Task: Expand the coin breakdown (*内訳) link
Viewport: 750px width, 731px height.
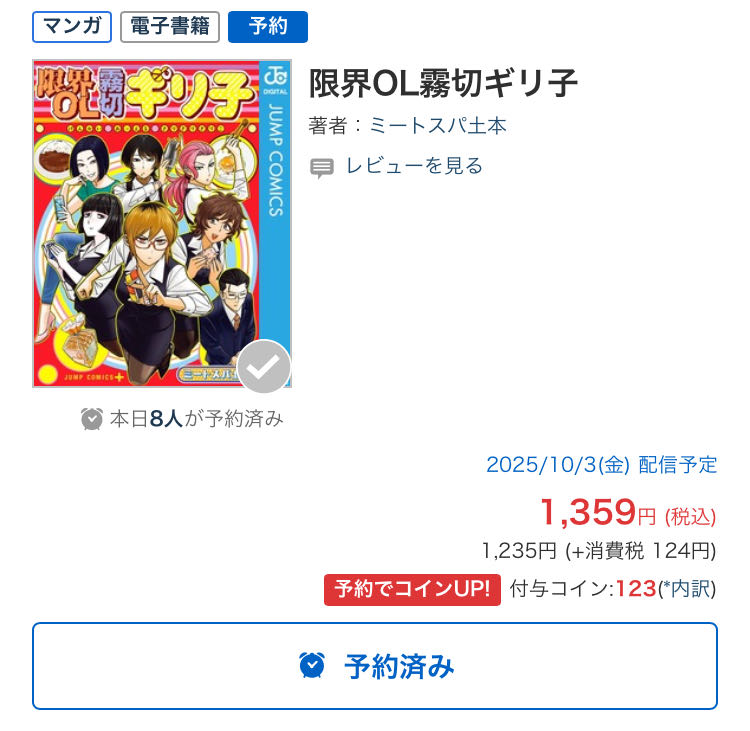Action: [x=687, y=589]
